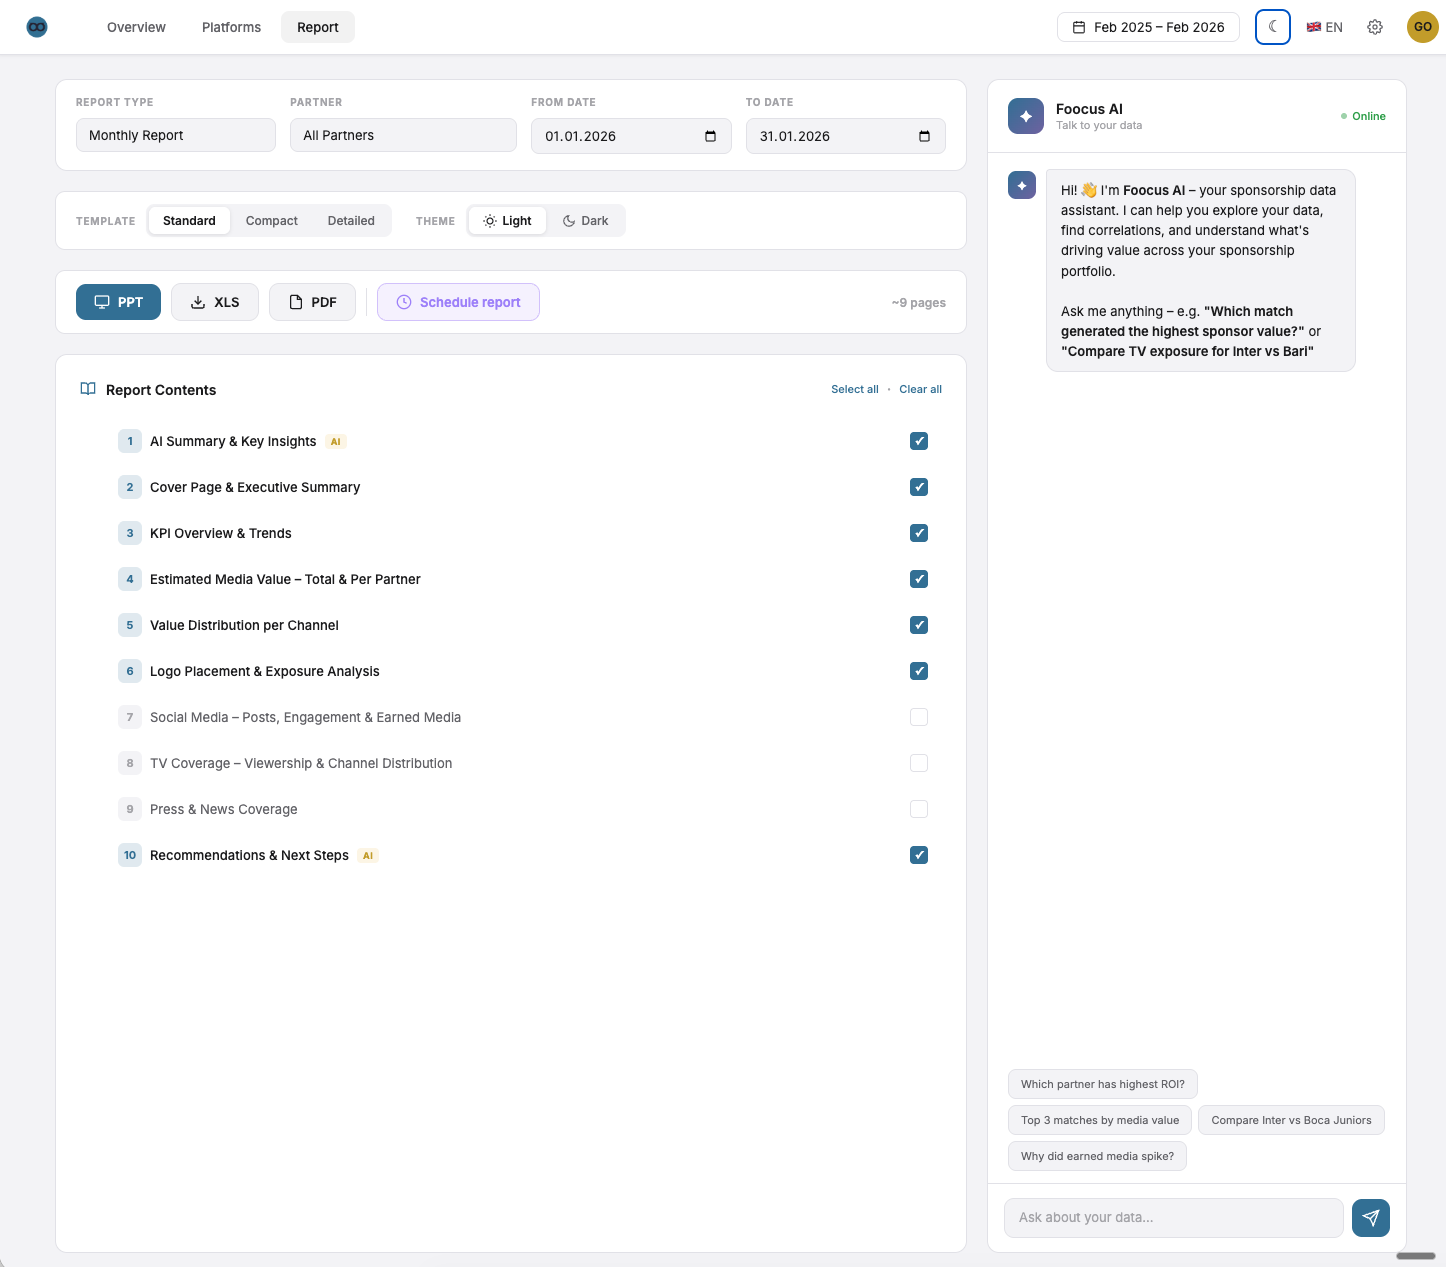Toggle dark mode with the moon icon

point(1272,27)
